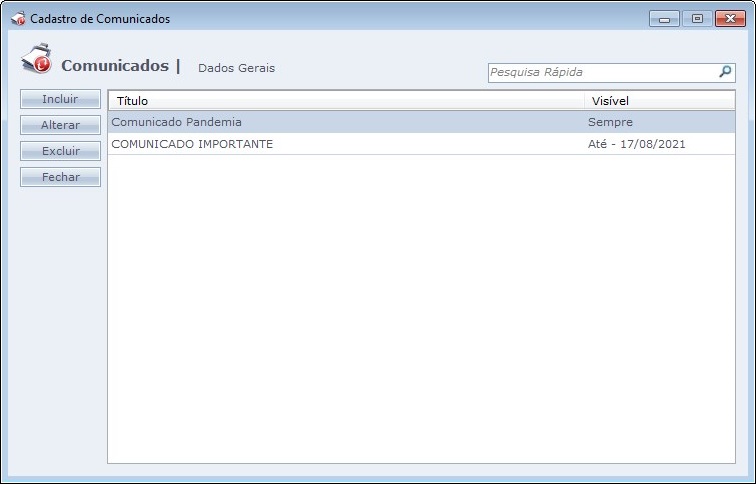Click the Até - 17/08/2021 cell

point(637,144)
